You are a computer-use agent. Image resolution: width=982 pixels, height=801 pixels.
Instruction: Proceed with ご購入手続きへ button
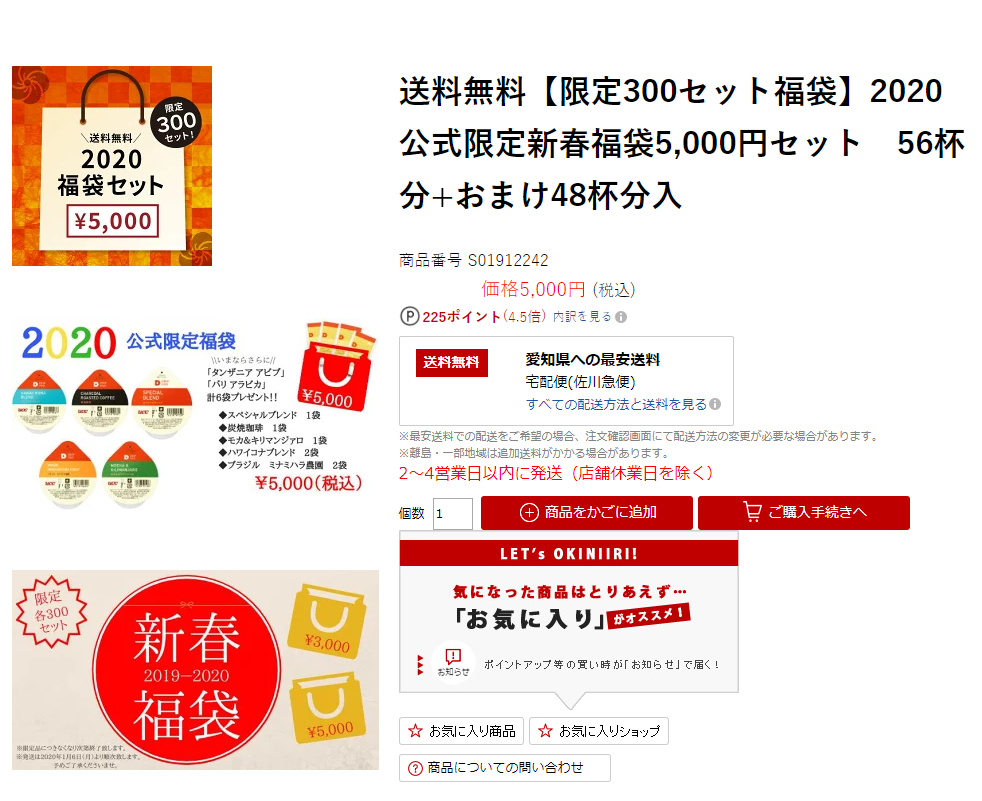pos(804,513)
